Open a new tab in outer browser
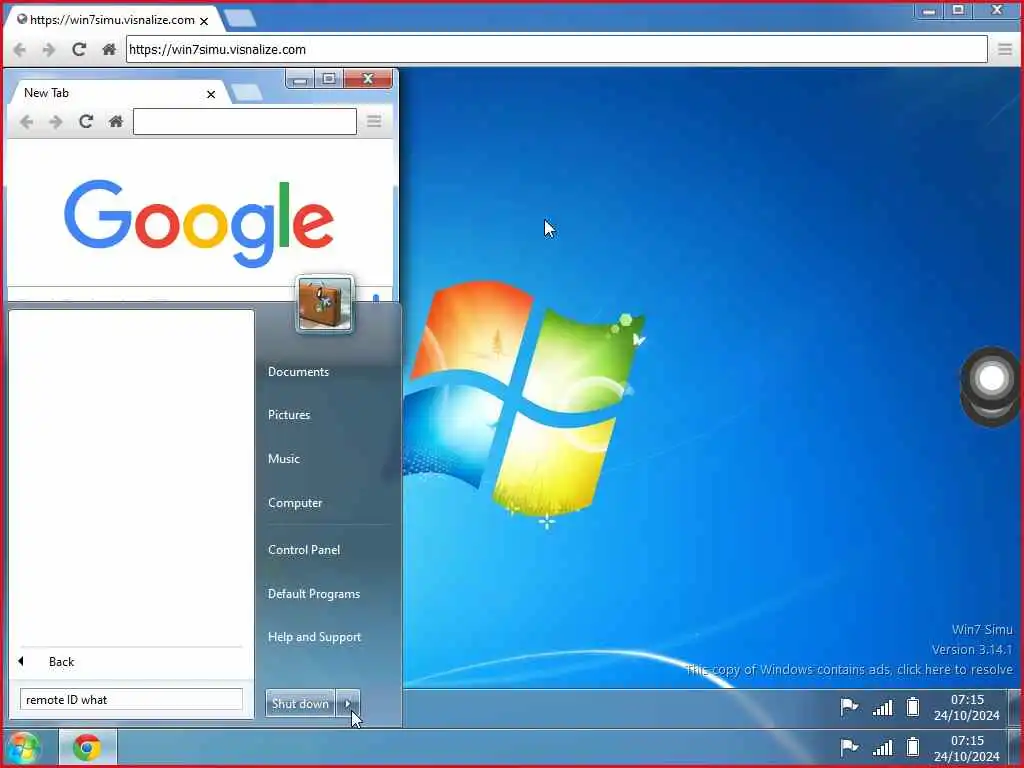This screenshot has height=768, width=1024. tap(240, 19)
